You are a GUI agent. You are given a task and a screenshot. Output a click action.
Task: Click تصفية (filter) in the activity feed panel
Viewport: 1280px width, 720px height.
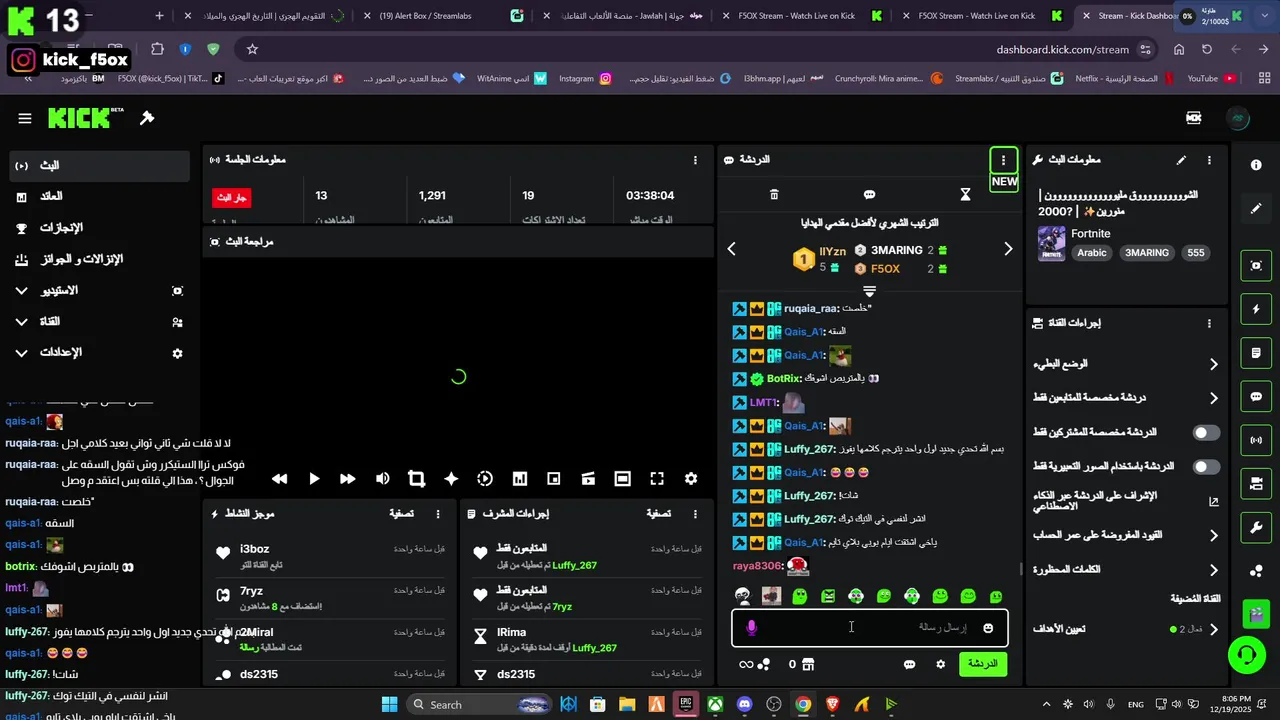[x=401, y=513]
